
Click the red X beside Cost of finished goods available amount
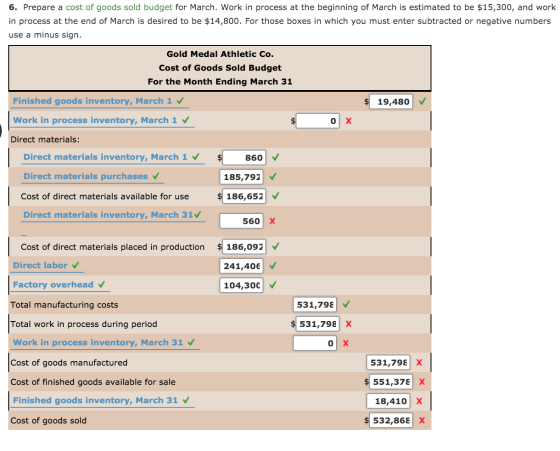tap(422, 382)
